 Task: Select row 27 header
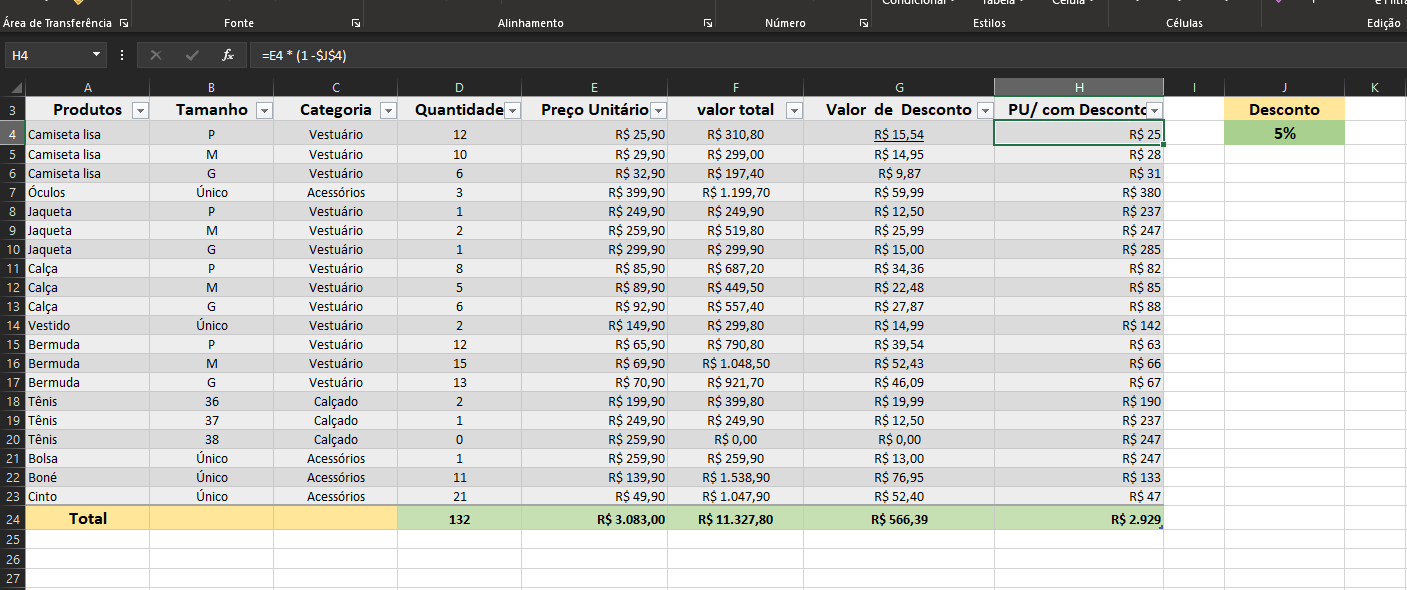(x=13, y=578)
